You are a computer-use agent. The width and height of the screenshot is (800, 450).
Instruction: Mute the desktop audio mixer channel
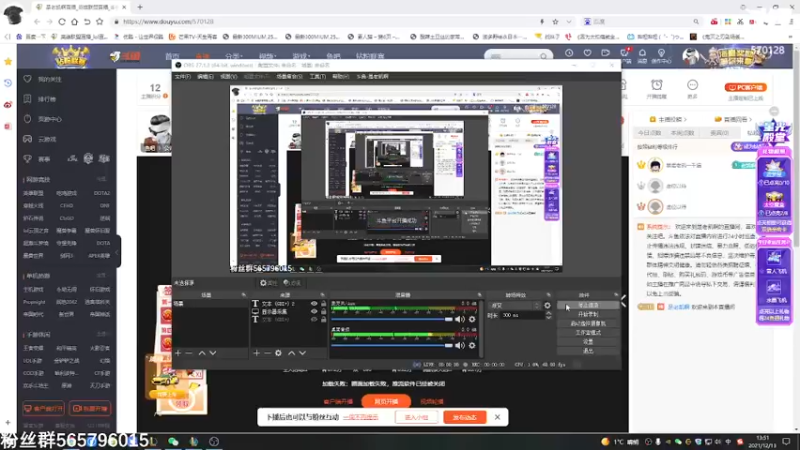pos(460,345)
